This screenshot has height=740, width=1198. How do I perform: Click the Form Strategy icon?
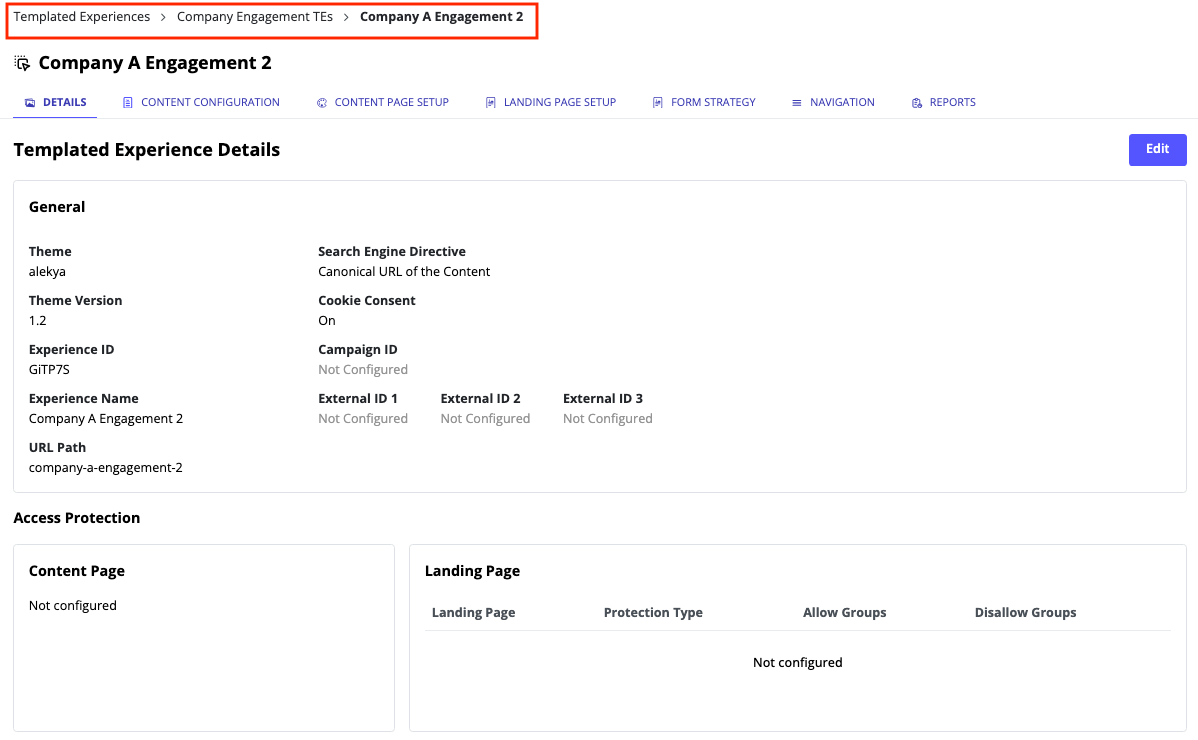point(658,101)
